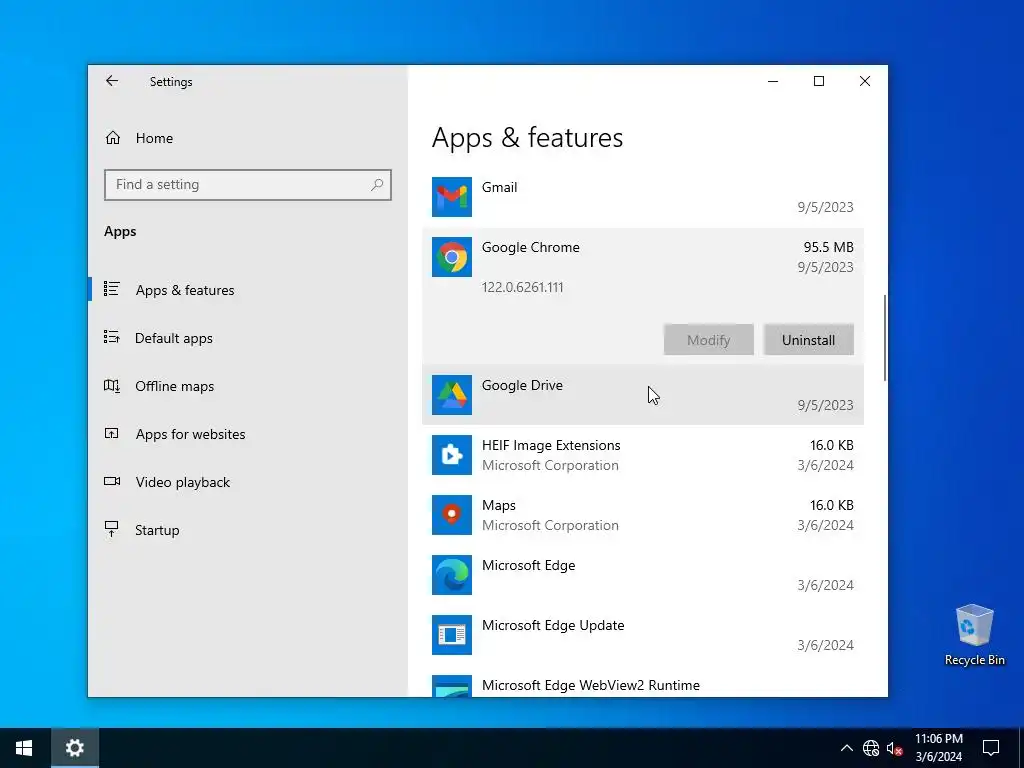Click the Google Drive app icon
The height and width of the screenshot is (768, 1024).
click(452, 394)
